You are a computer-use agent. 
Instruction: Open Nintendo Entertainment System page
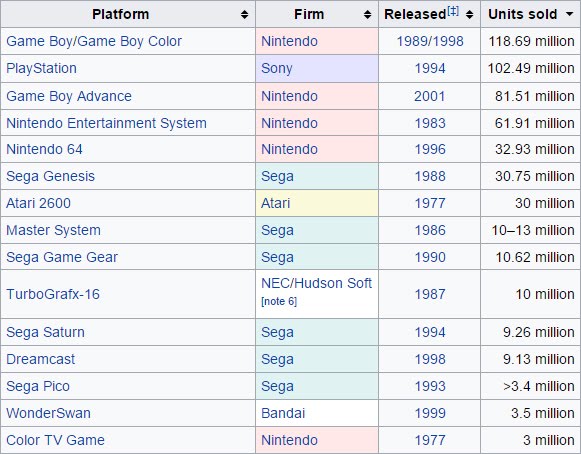(106, 123)
